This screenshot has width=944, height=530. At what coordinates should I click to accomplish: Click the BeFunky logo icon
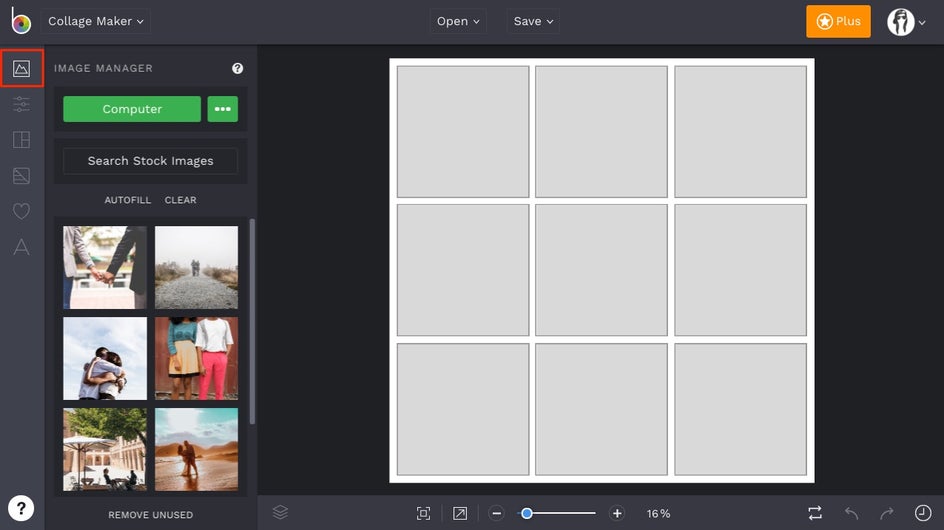[20, 21]
